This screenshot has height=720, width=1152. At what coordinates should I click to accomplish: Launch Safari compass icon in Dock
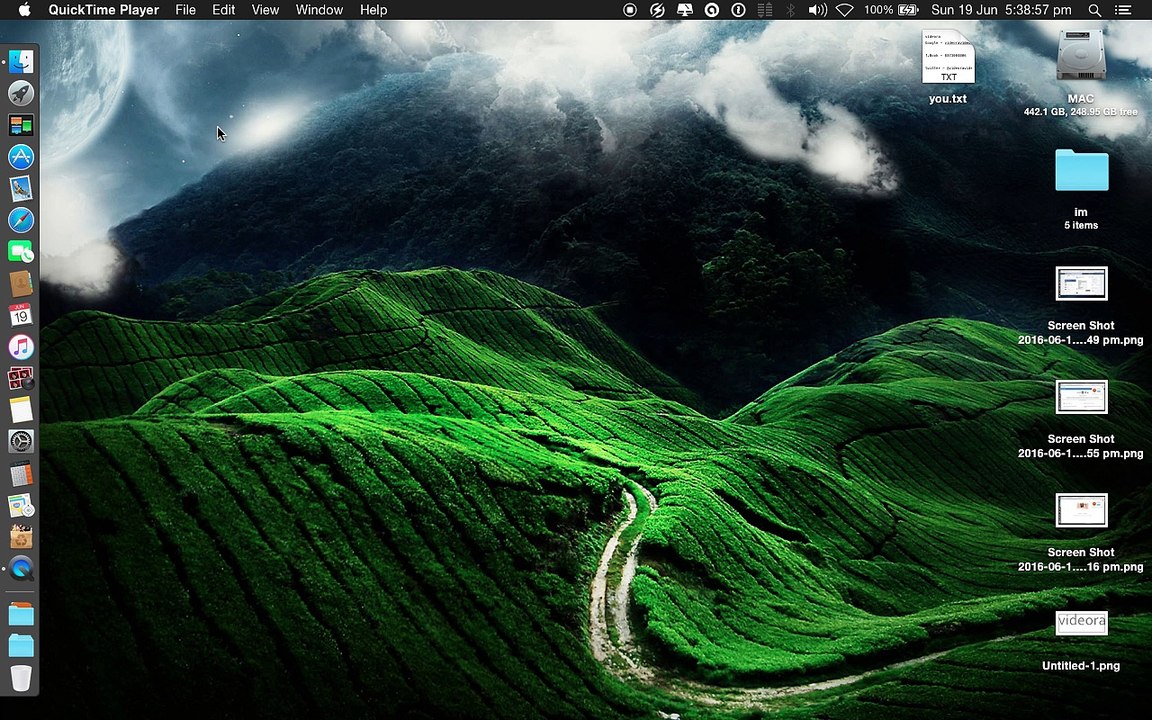coord(21,220)
